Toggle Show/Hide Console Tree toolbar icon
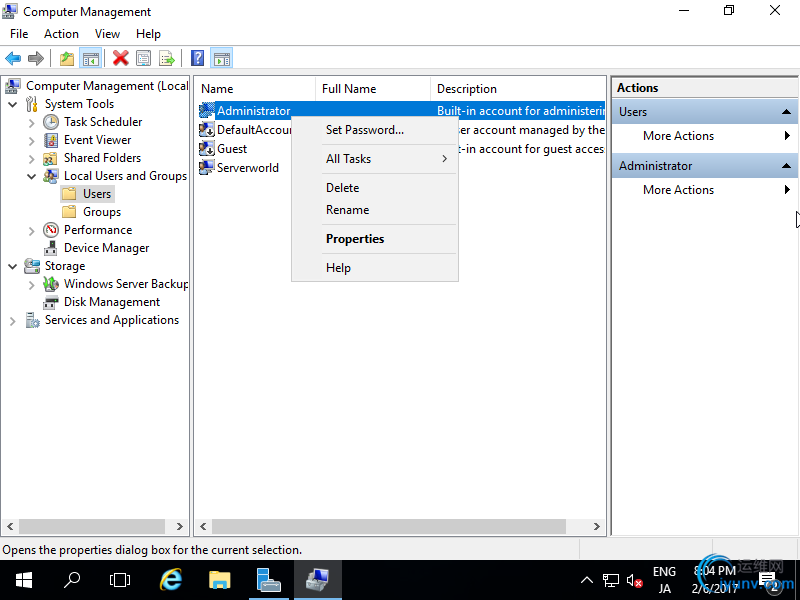The image size is (800, 600). coord(91,59)
